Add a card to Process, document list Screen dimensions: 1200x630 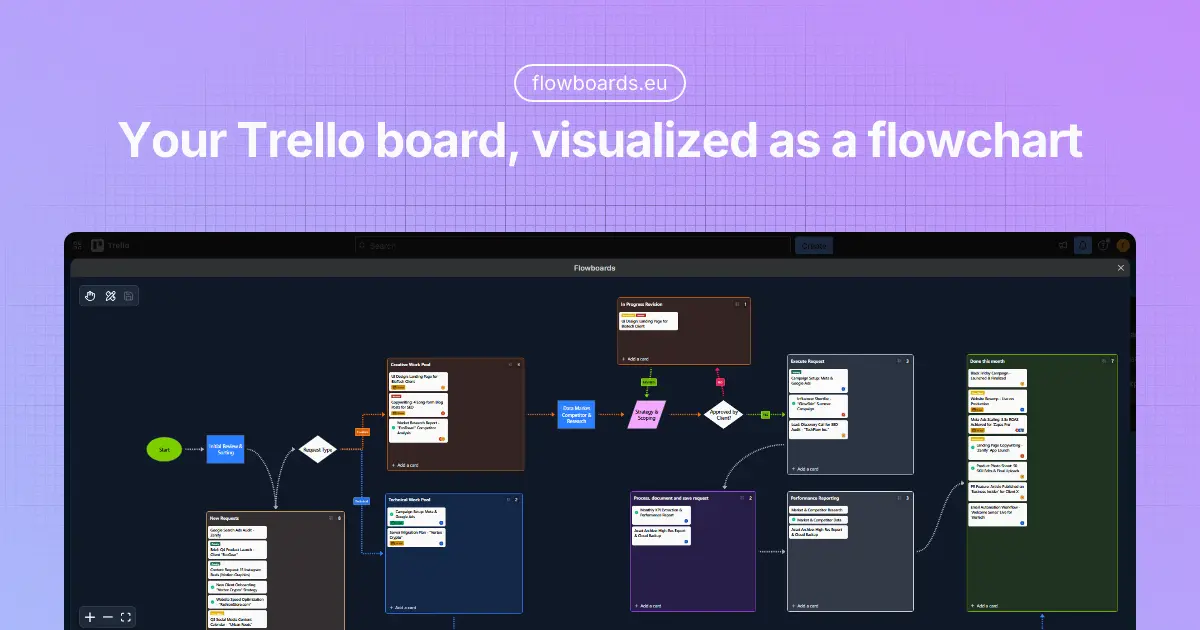click(650, 606)
